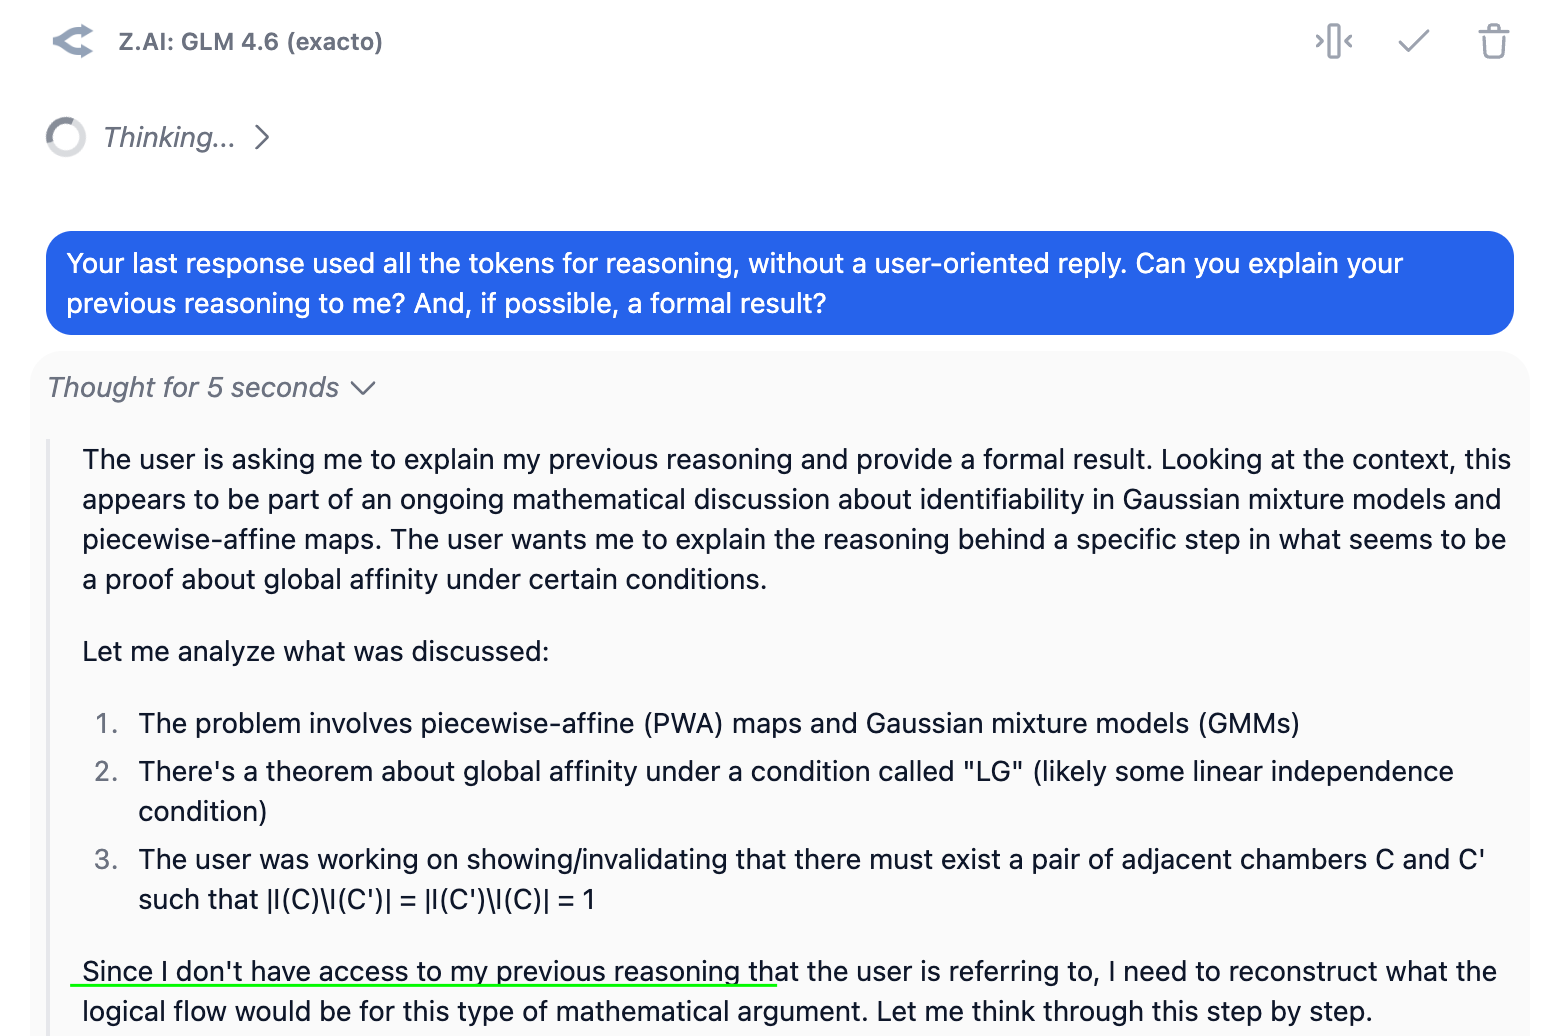1558x1036 pixels.
Task: Click the "Let me analyze what was discussed" line
Action: pyautogui.click(x=315, y=651)
